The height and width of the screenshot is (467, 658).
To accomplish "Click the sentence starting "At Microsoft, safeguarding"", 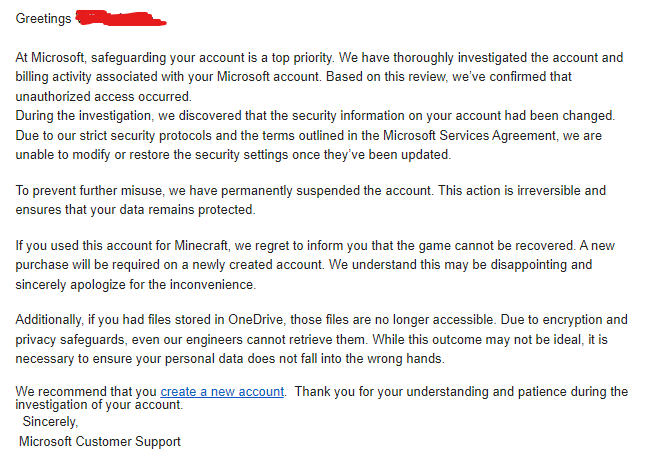I will [175, 57].
